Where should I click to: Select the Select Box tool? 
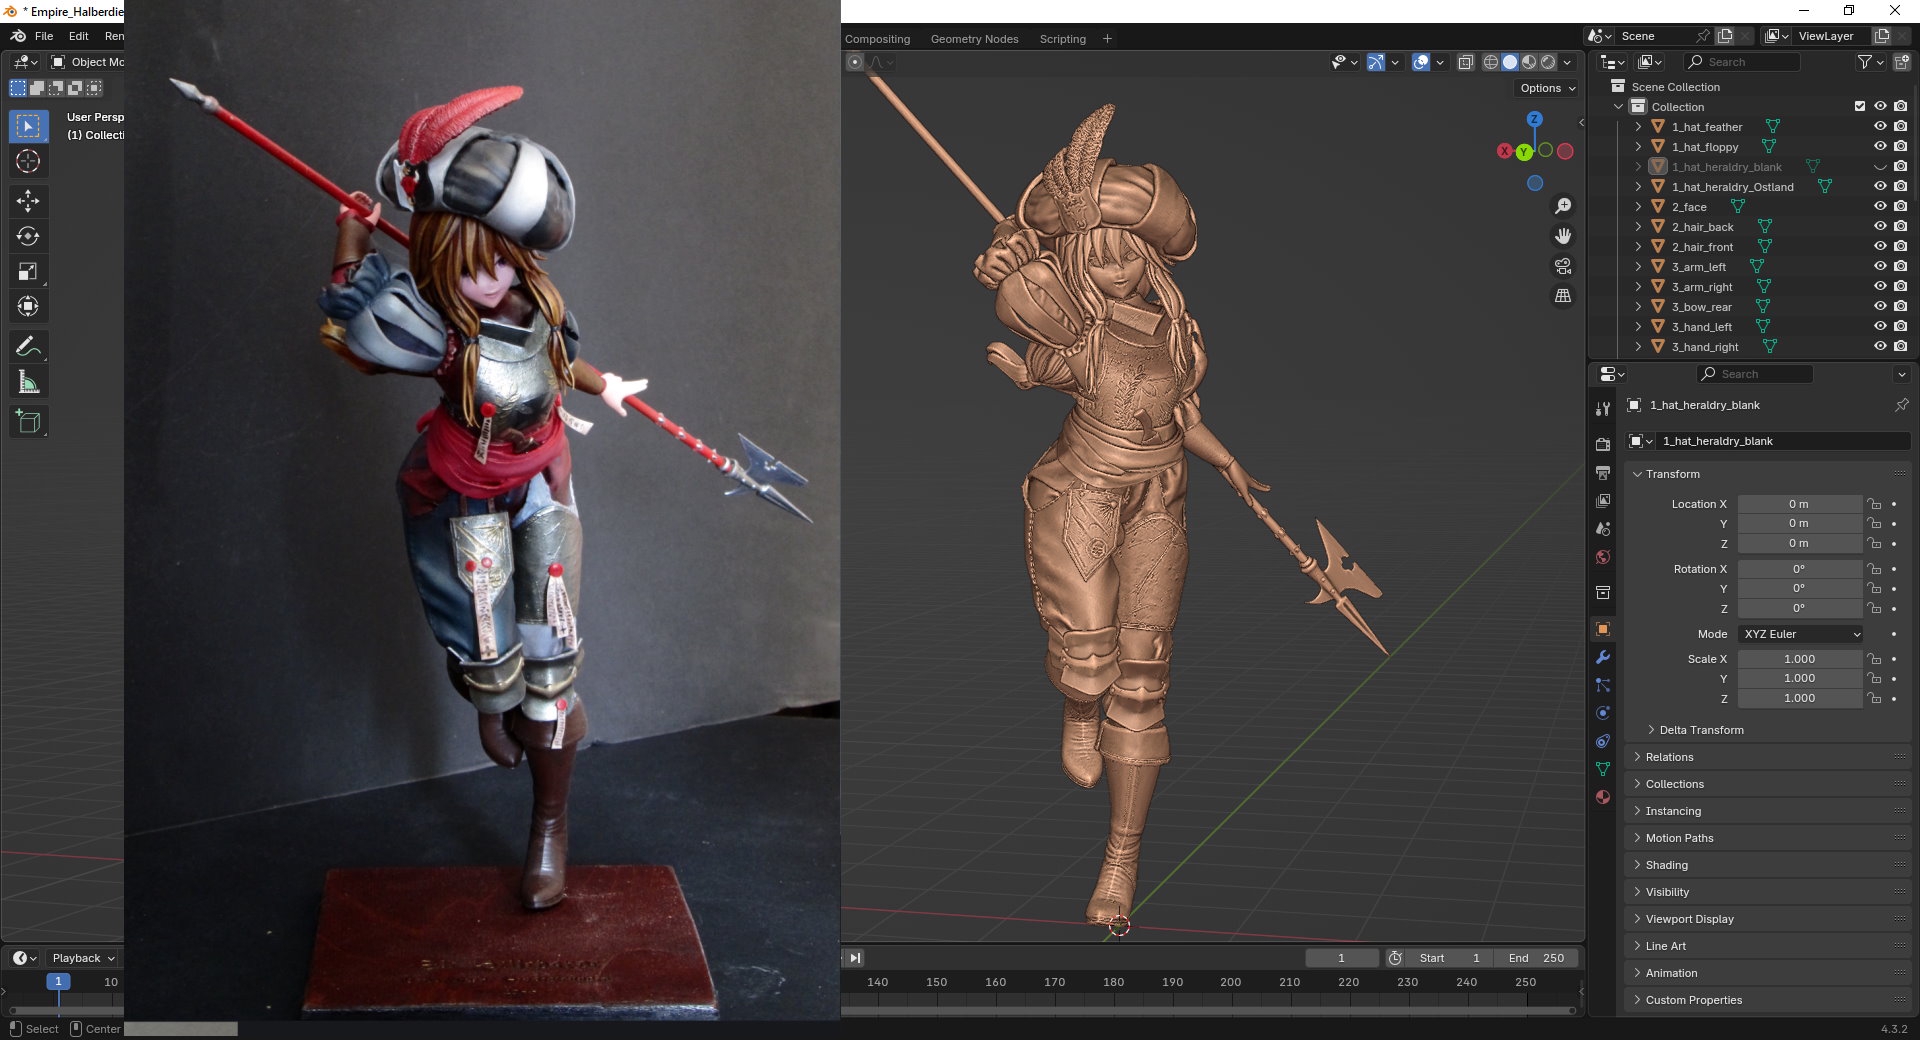pos(28,126)
